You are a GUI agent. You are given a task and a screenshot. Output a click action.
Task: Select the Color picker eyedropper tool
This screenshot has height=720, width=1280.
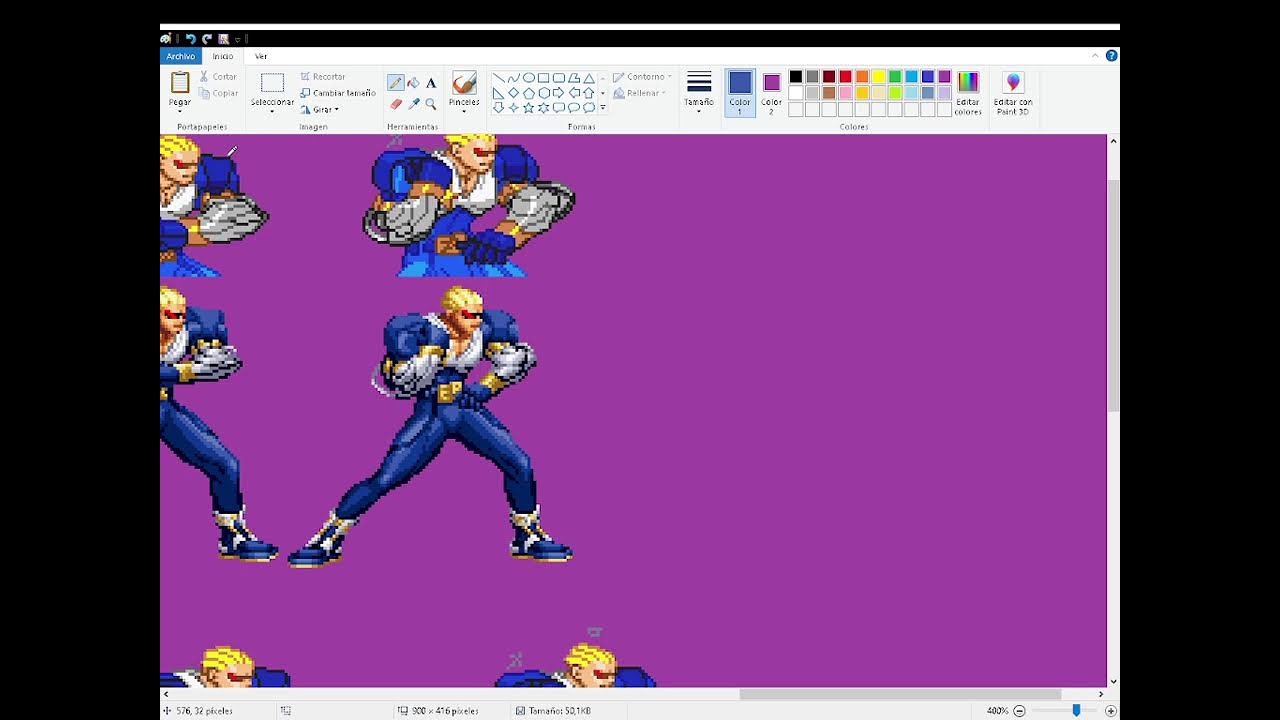coord(414,103)
